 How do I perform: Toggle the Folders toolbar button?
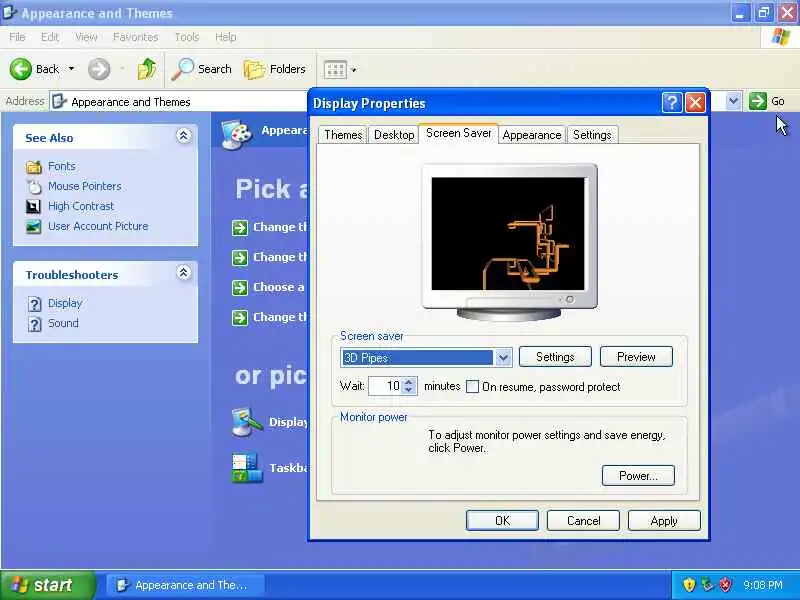(275, 69)
